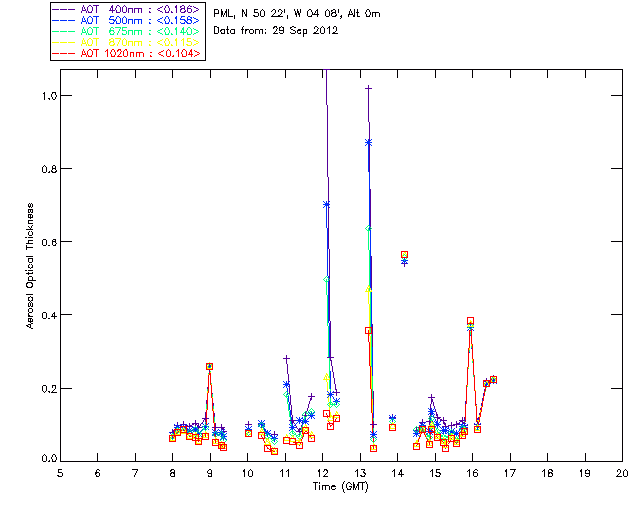
Task: Click the 0.8 y-axis tick label
Action: click(48, 169)
